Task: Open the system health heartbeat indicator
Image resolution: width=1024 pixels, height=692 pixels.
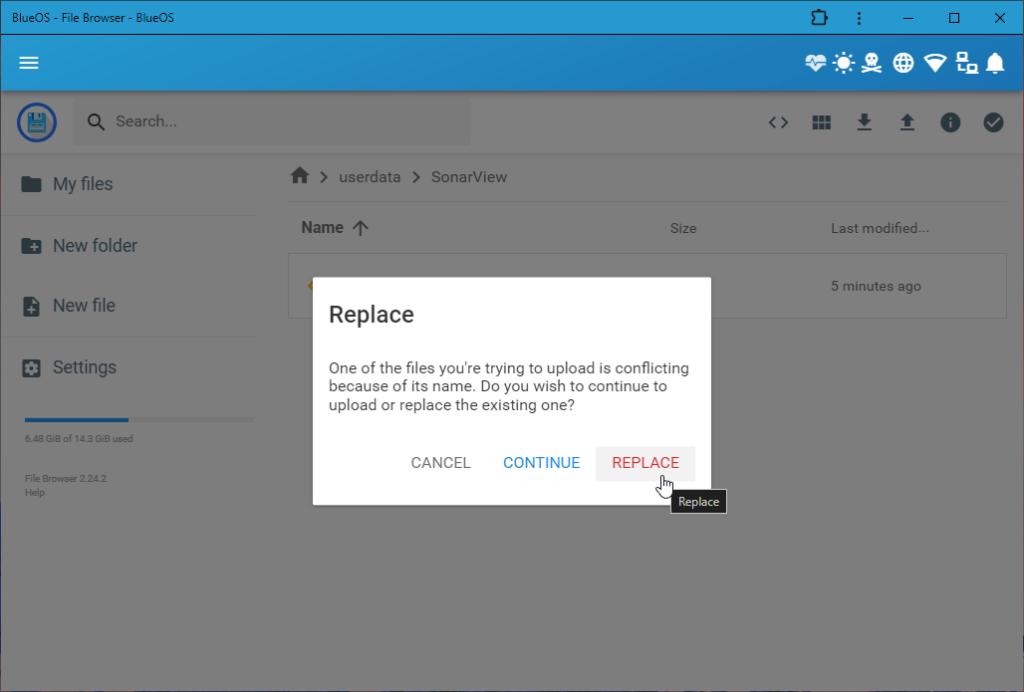Action: (815, 62)
